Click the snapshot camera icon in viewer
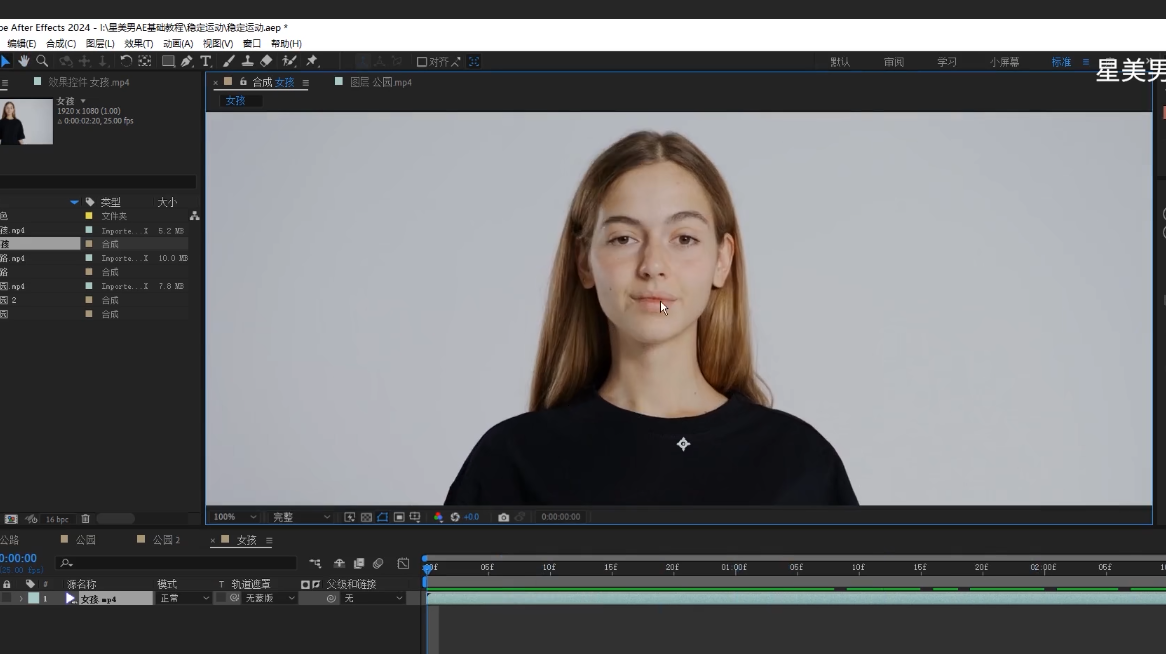The height and width of the screenshot is (654, 1166). click(x=503, y=517)
